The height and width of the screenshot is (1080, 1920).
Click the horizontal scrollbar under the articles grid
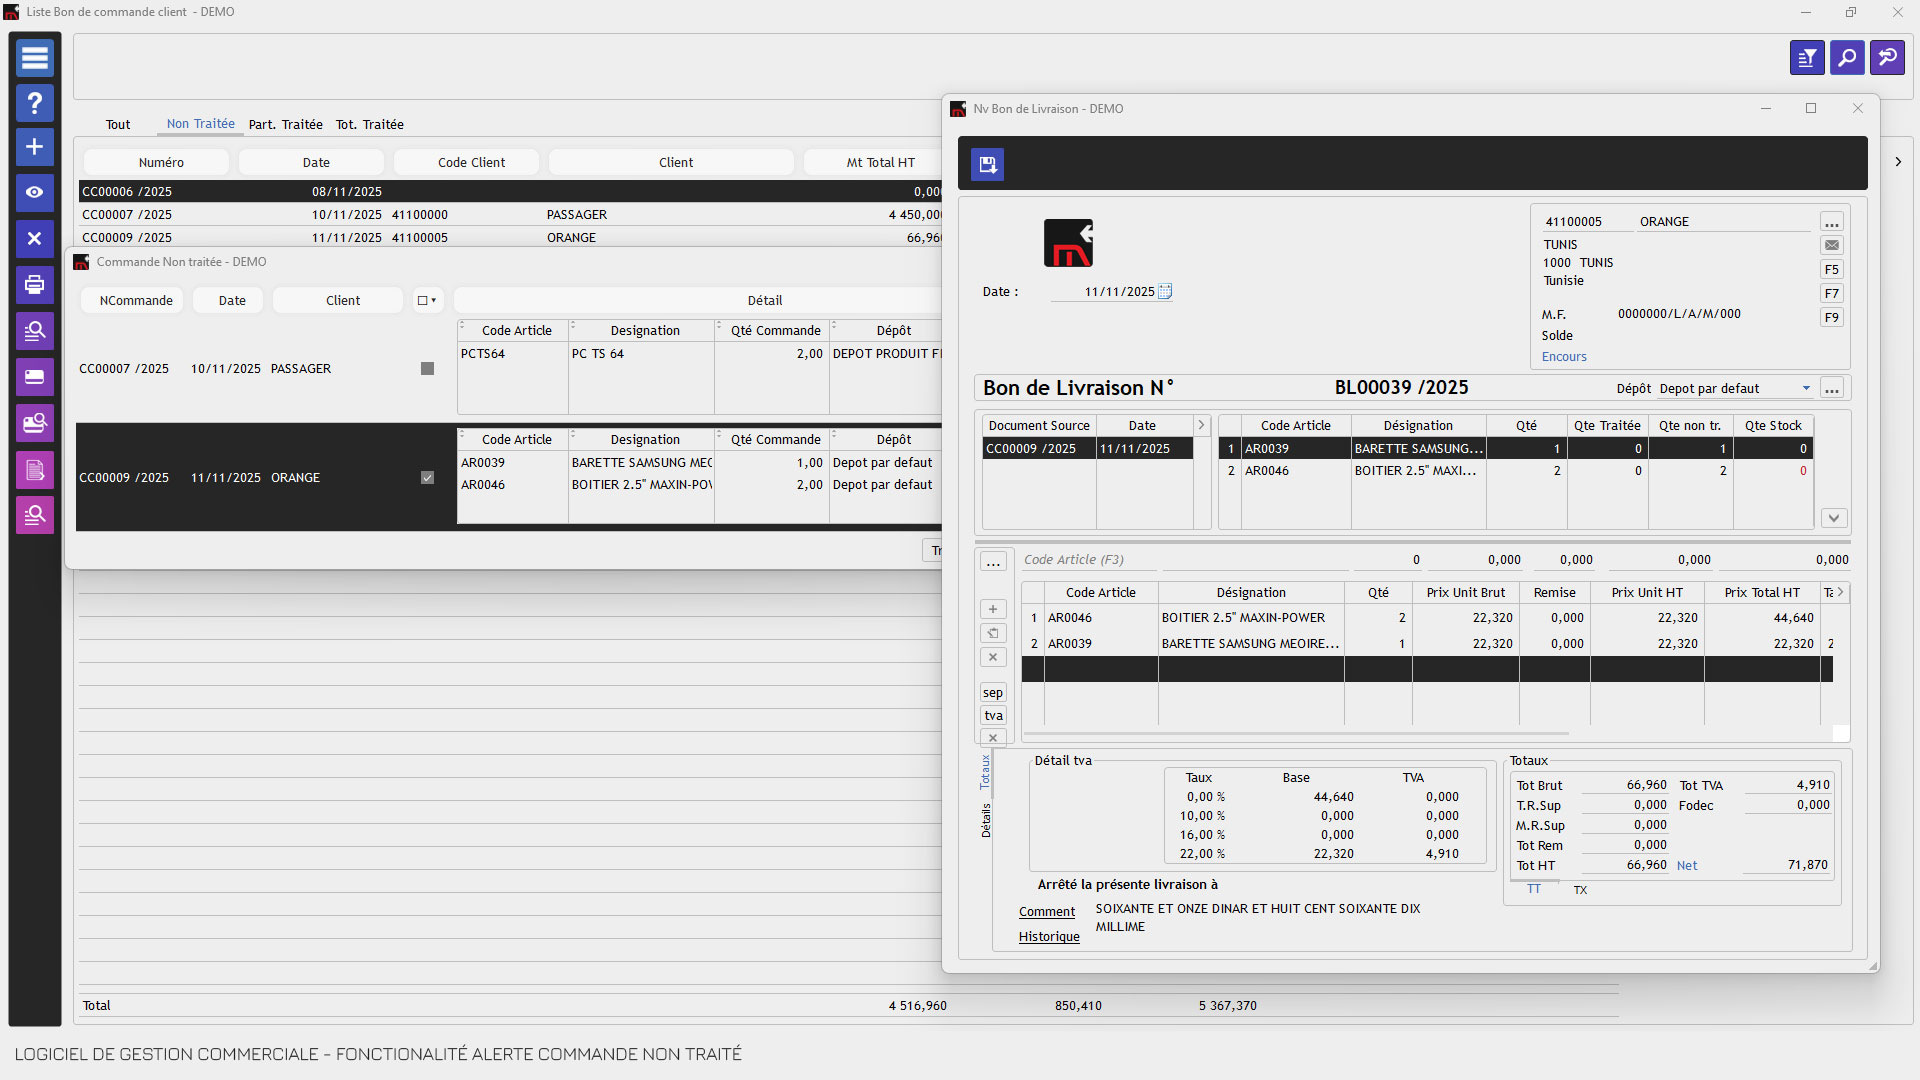point(1295,734)
